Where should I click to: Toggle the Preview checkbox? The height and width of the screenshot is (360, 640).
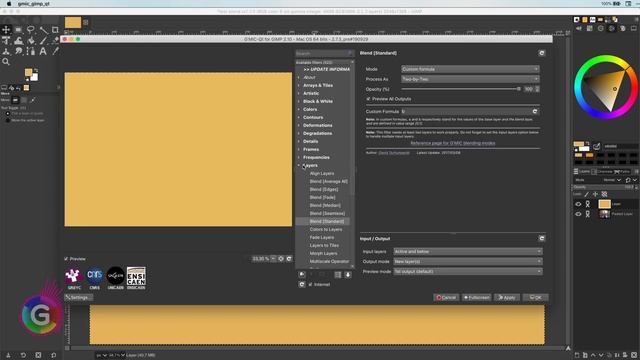click(66, 259)
